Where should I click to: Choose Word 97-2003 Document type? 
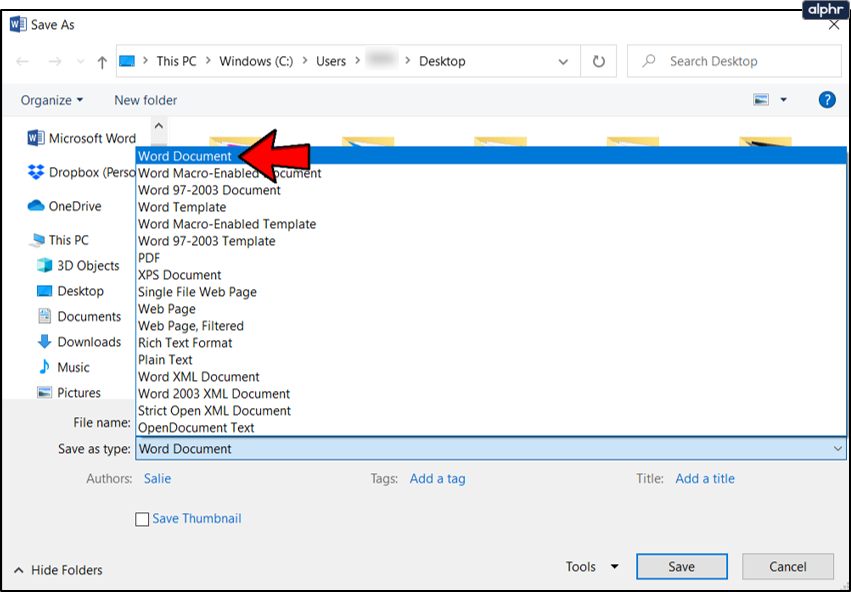pyautogui.click(x=491, y=190)
